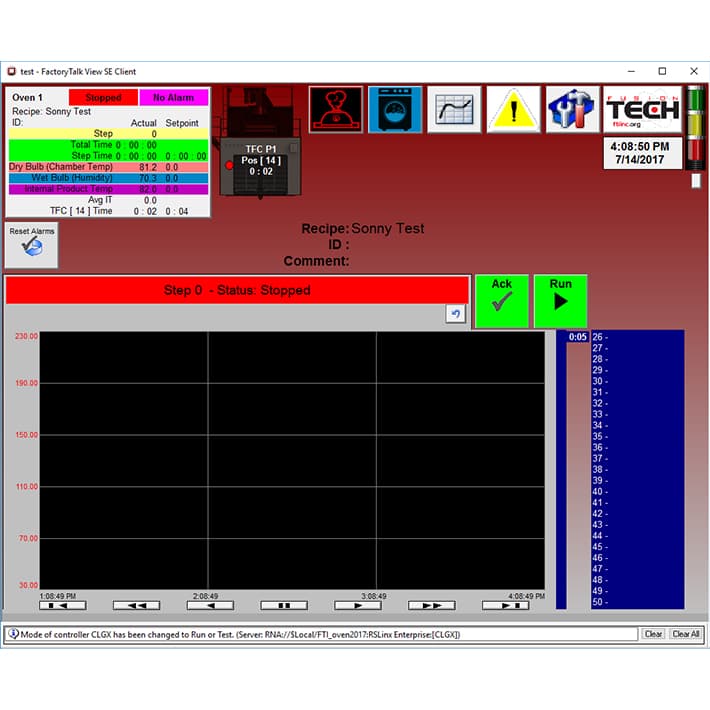Jump trend to the beginning
Screen dimensions: 710x710
click(63, 605)
